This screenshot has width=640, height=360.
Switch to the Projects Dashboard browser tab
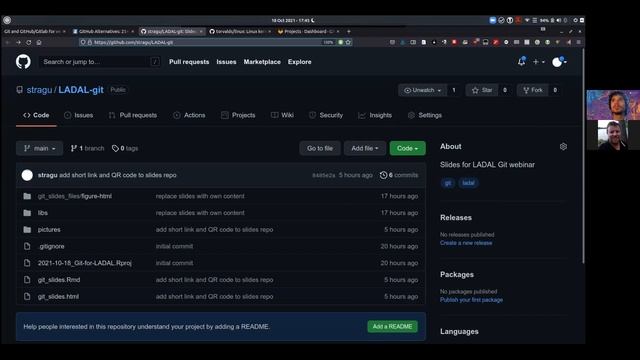click(x=308, y=31)
